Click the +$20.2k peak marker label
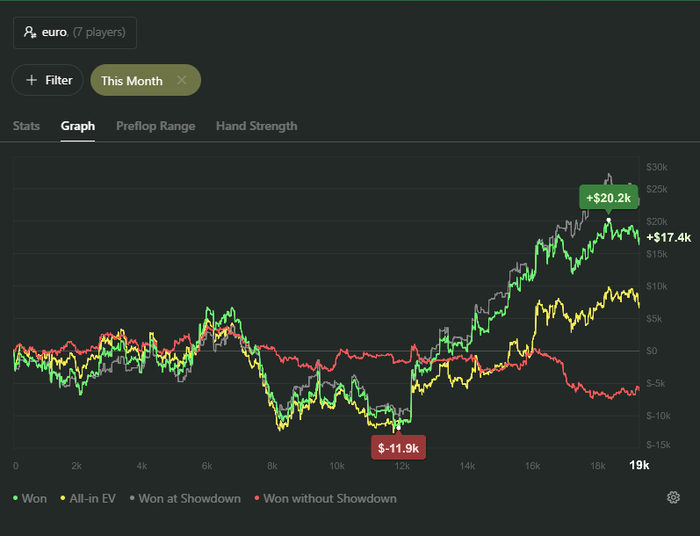Image resolution: width=700 pixels, height=536 pixels. click(x=608, y=198)
